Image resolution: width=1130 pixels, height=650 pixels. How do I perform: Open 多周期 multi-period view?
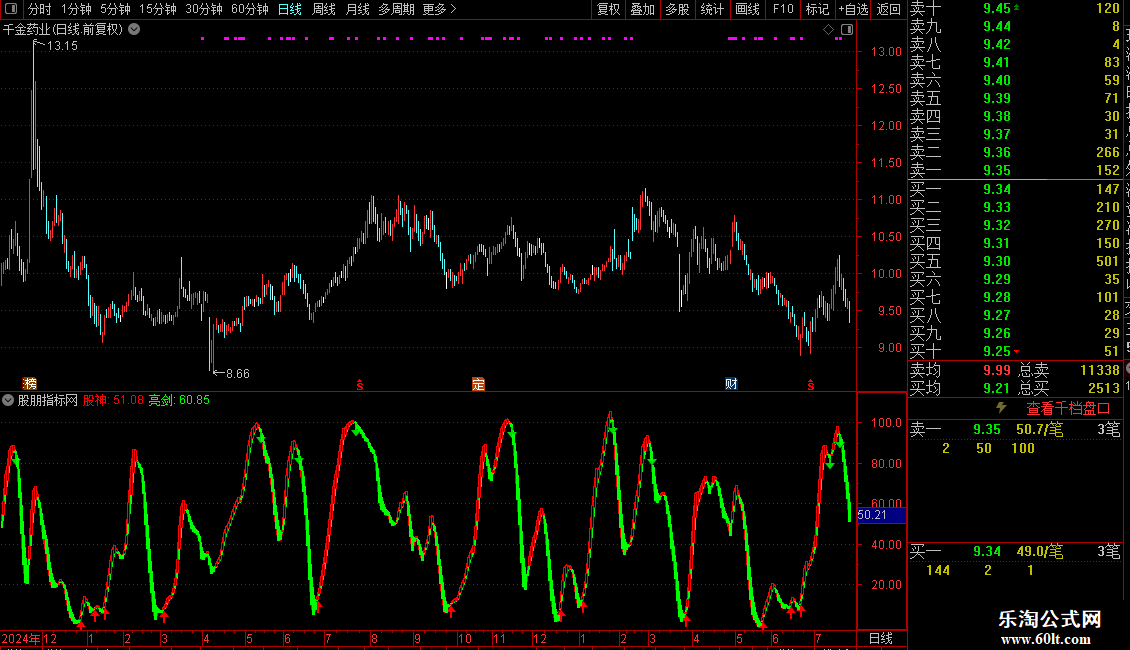pyautogui.click(x=396, y=9)
